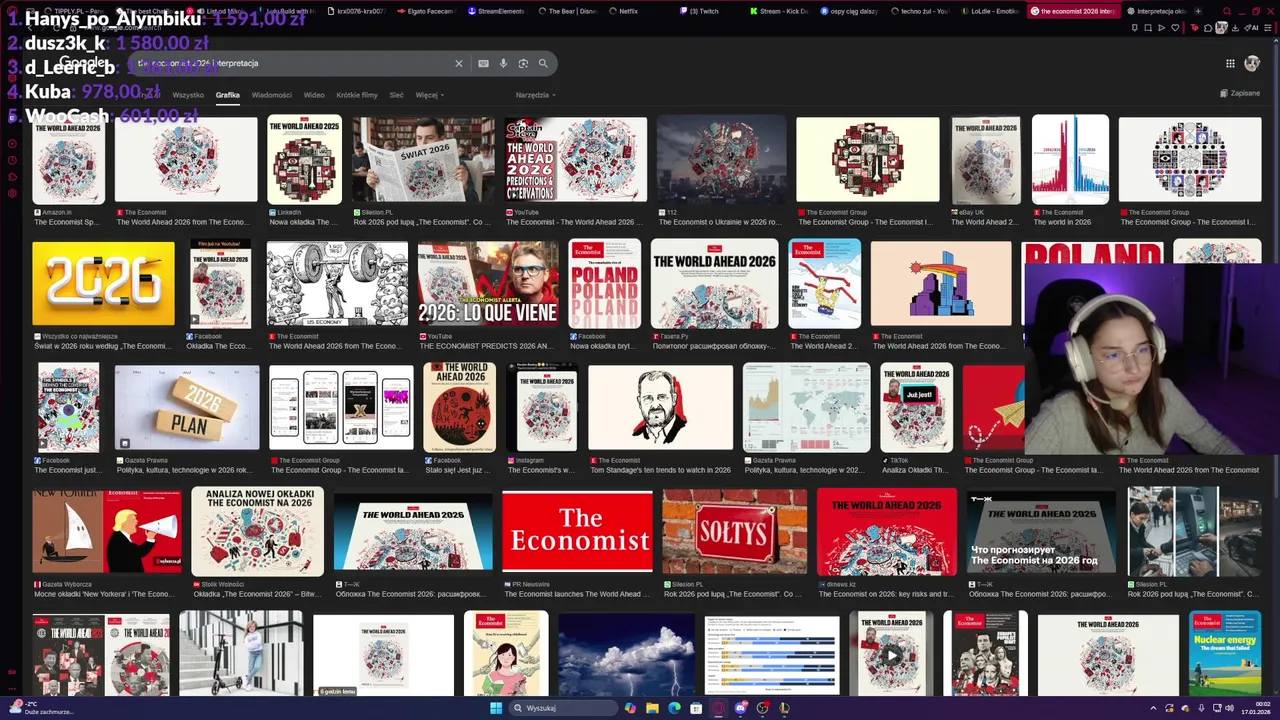Open SOŁTYS sign thumbnail
The width and height of the screenshot is (1280, 720).
click(734, 532)
